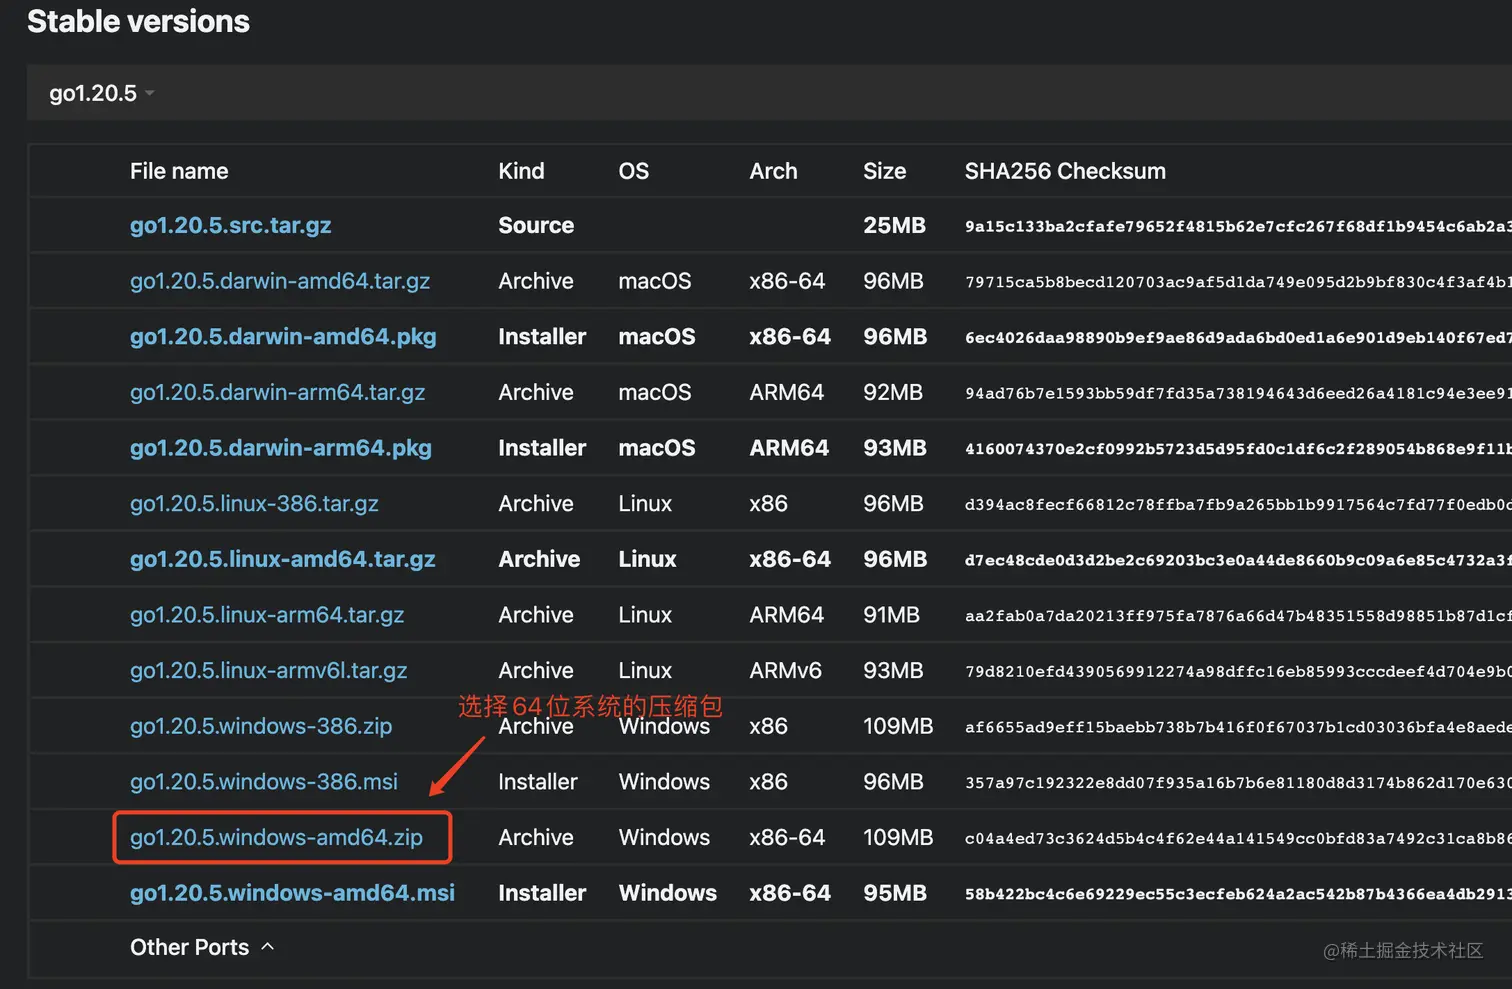Select checksum starting with 79d8210e
The height and width of the screenshot is (989, 1512).
click(x=1238, y=672)
